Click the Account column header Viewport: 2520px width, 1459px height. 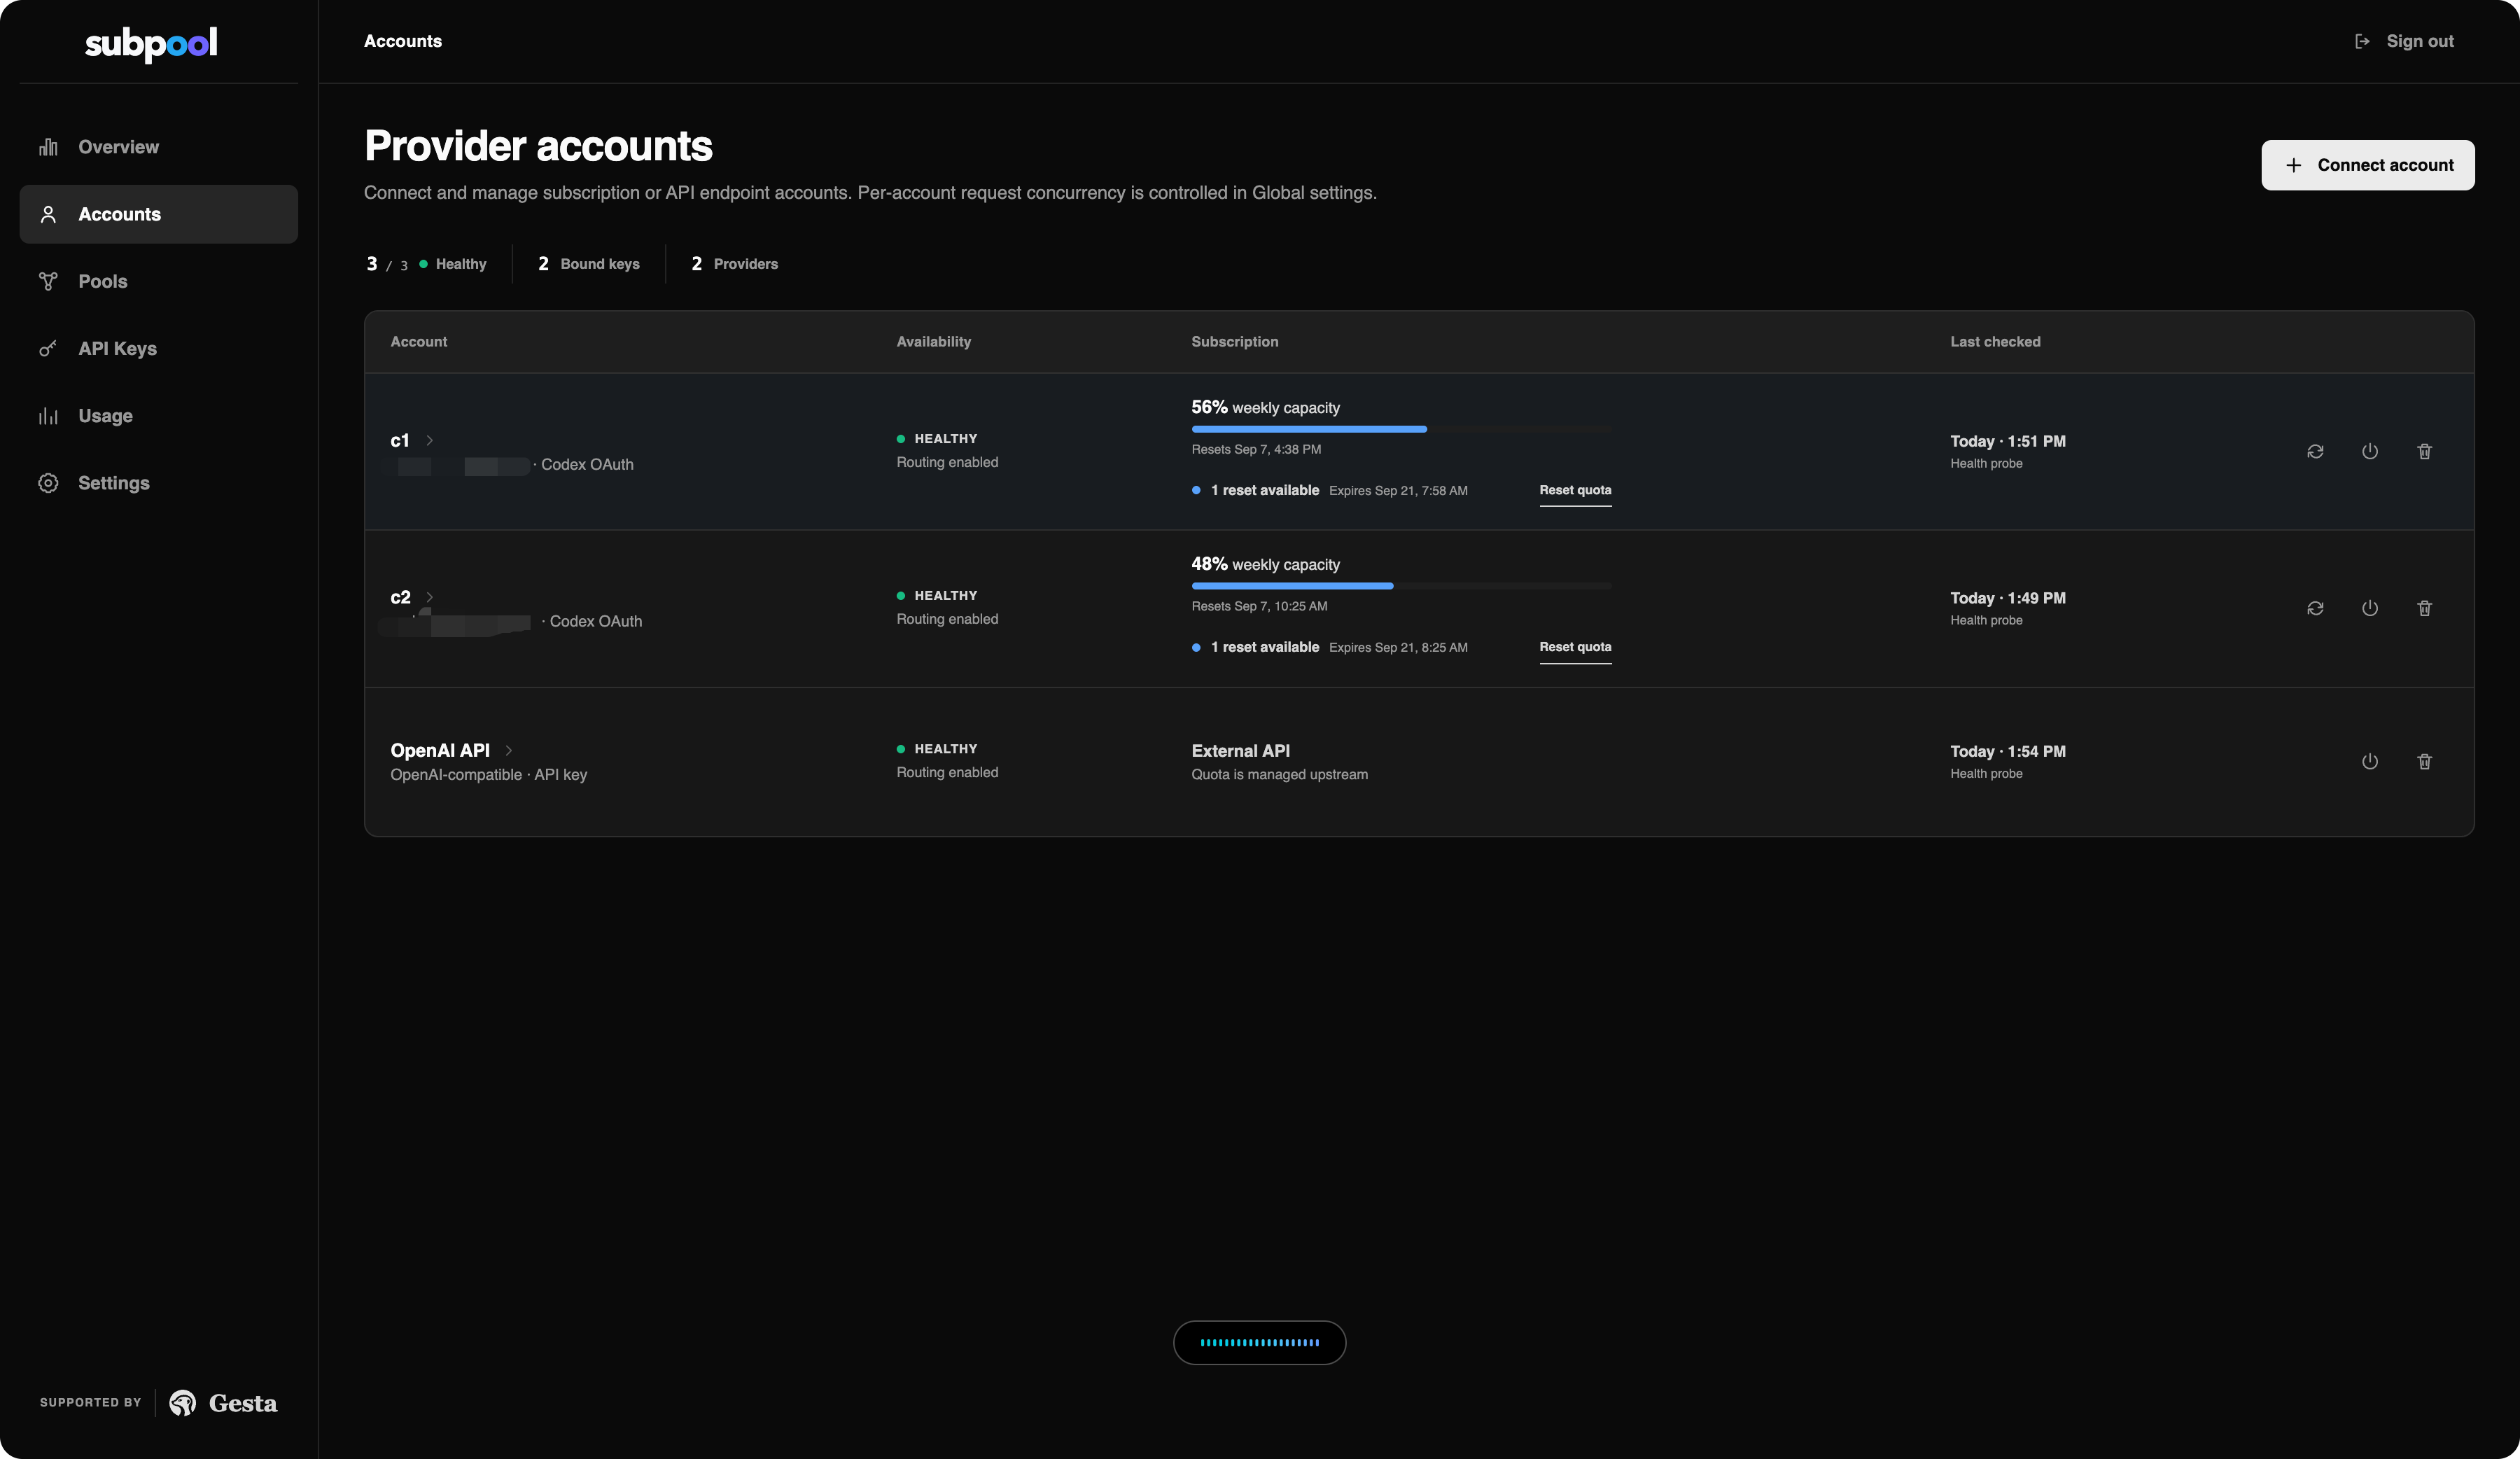[419, 342]
